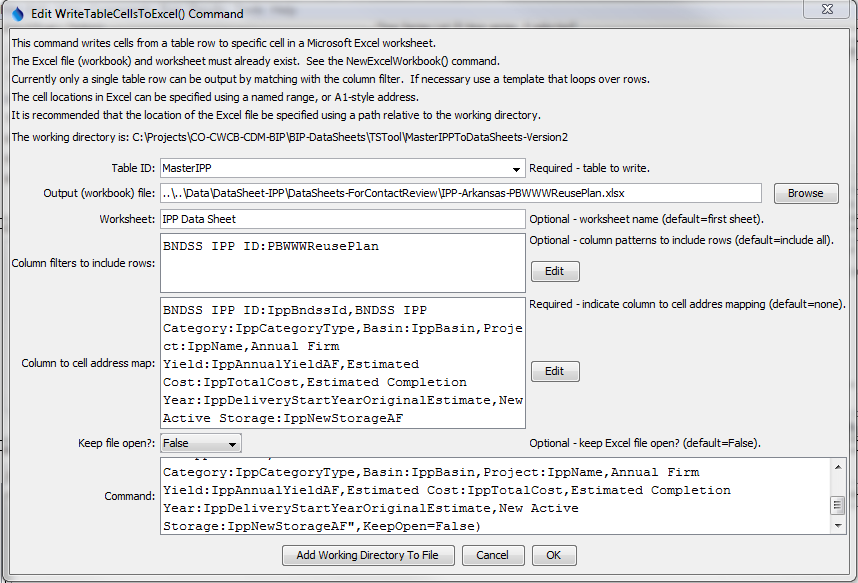Image resolution: width=858 pixels, height=583 pixels.
Task: Click the 'Command:' label
Action: (x=130, y=497)
